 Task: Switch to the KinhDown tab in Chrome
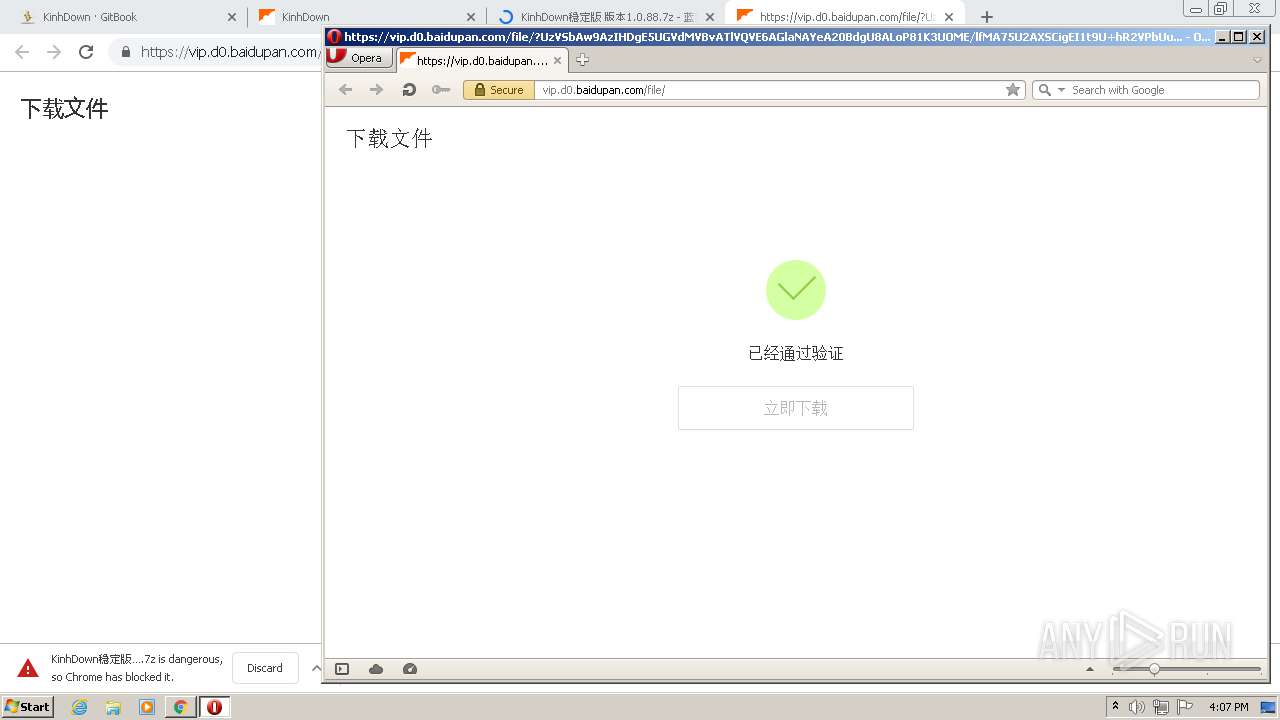point(365,17)
